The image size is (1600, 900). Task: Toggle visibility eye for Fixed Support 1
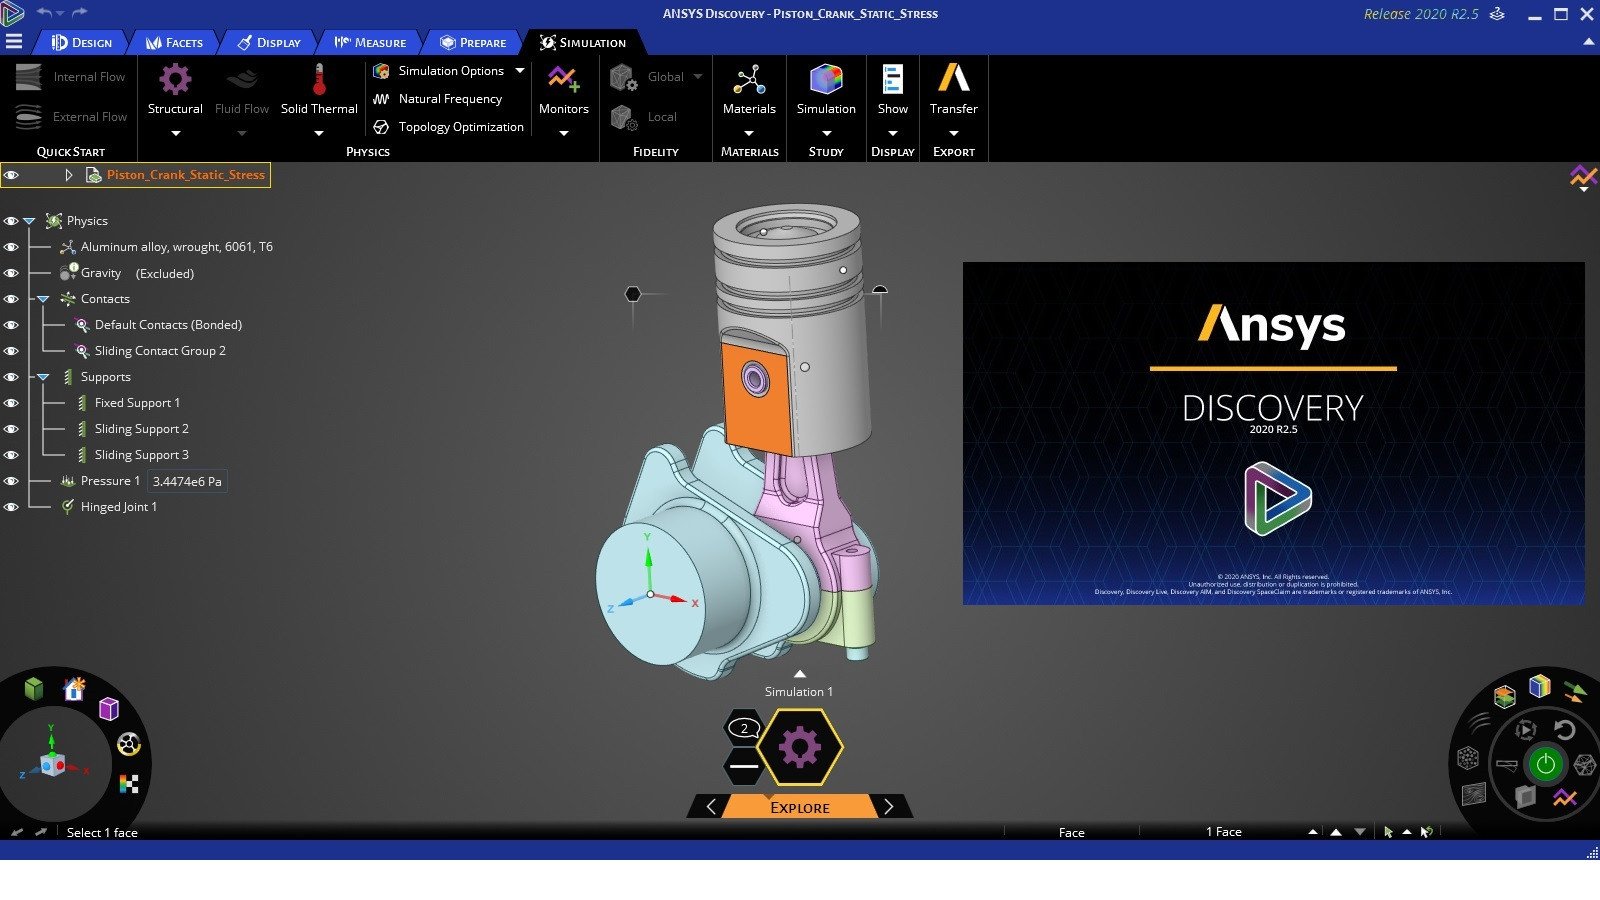(11, 403)
